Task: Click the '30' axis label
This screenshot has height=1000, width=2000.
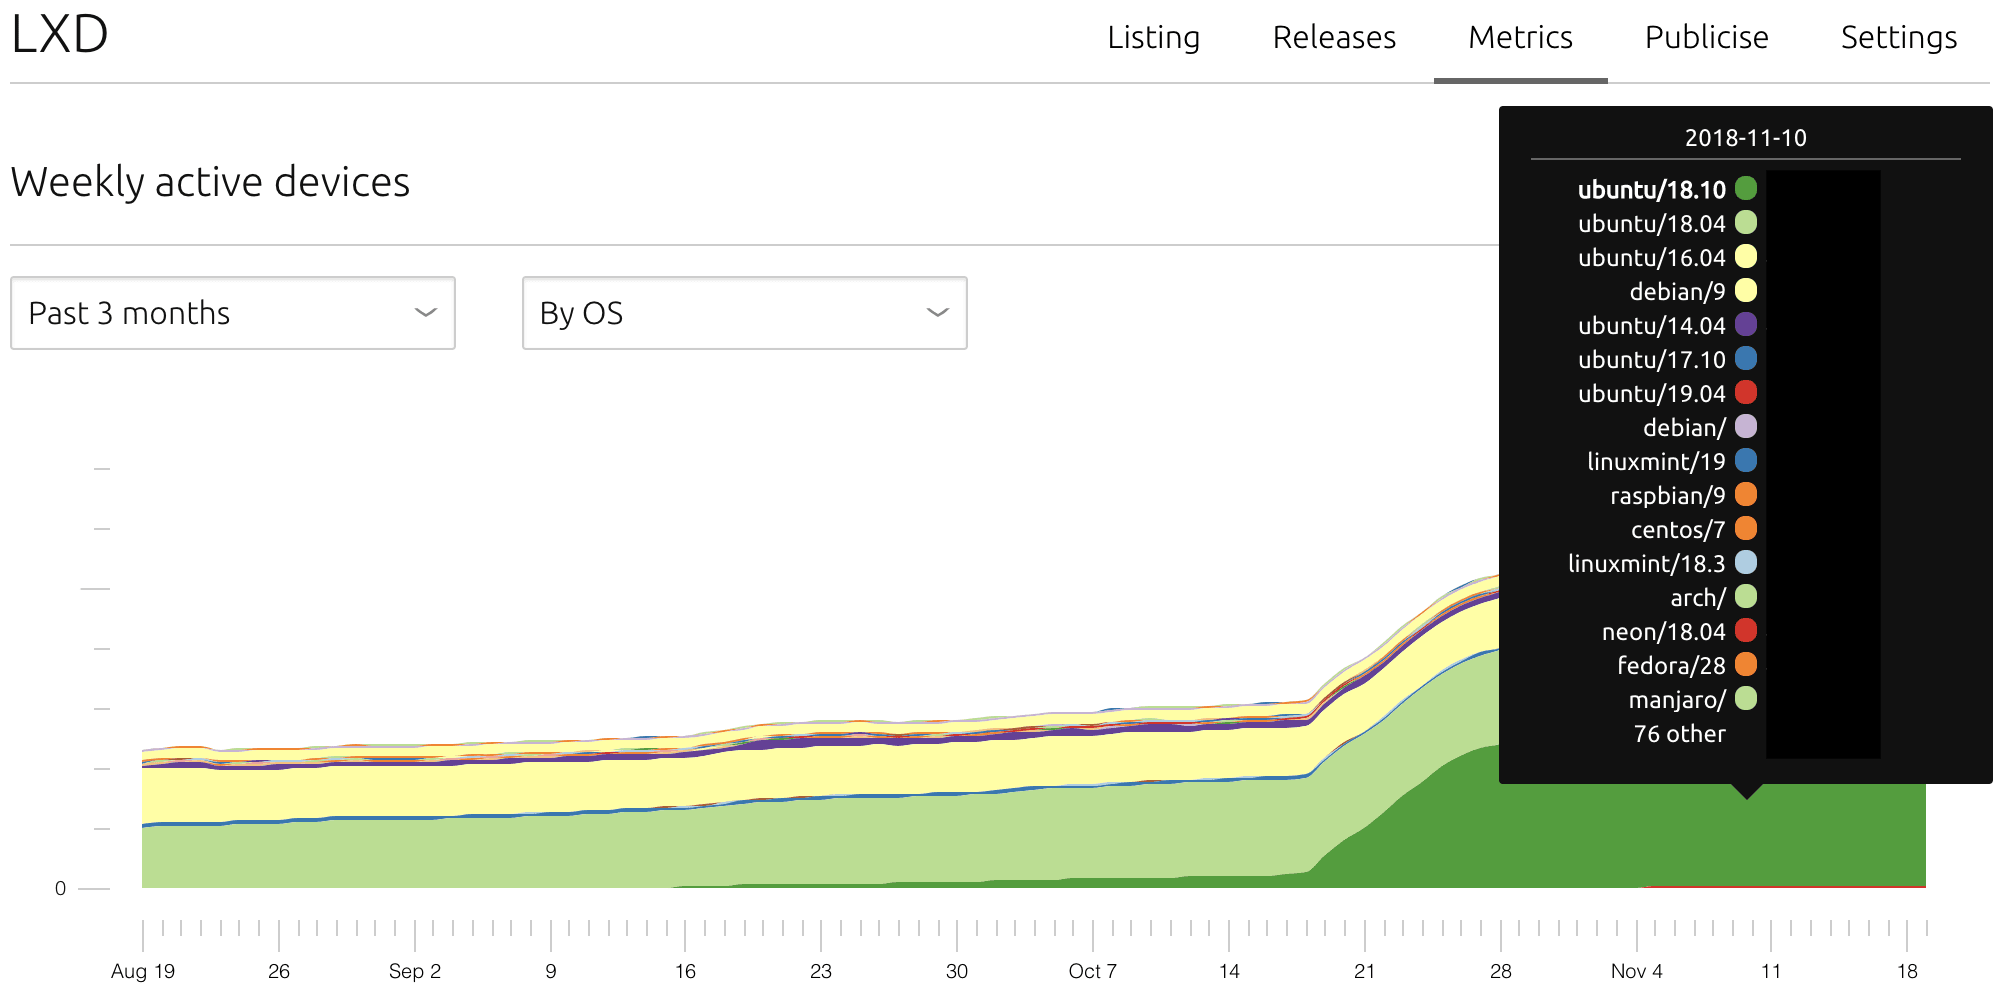Action: coord(957,971)
